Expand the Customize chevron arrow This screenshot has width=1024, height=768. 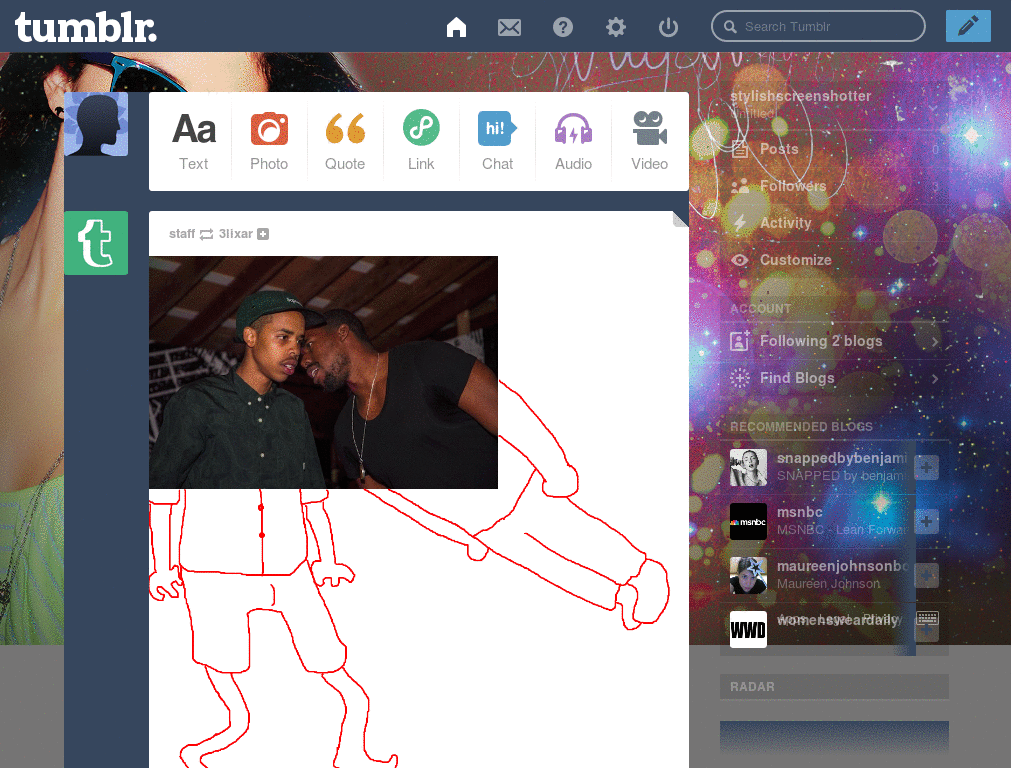(935, 261)
